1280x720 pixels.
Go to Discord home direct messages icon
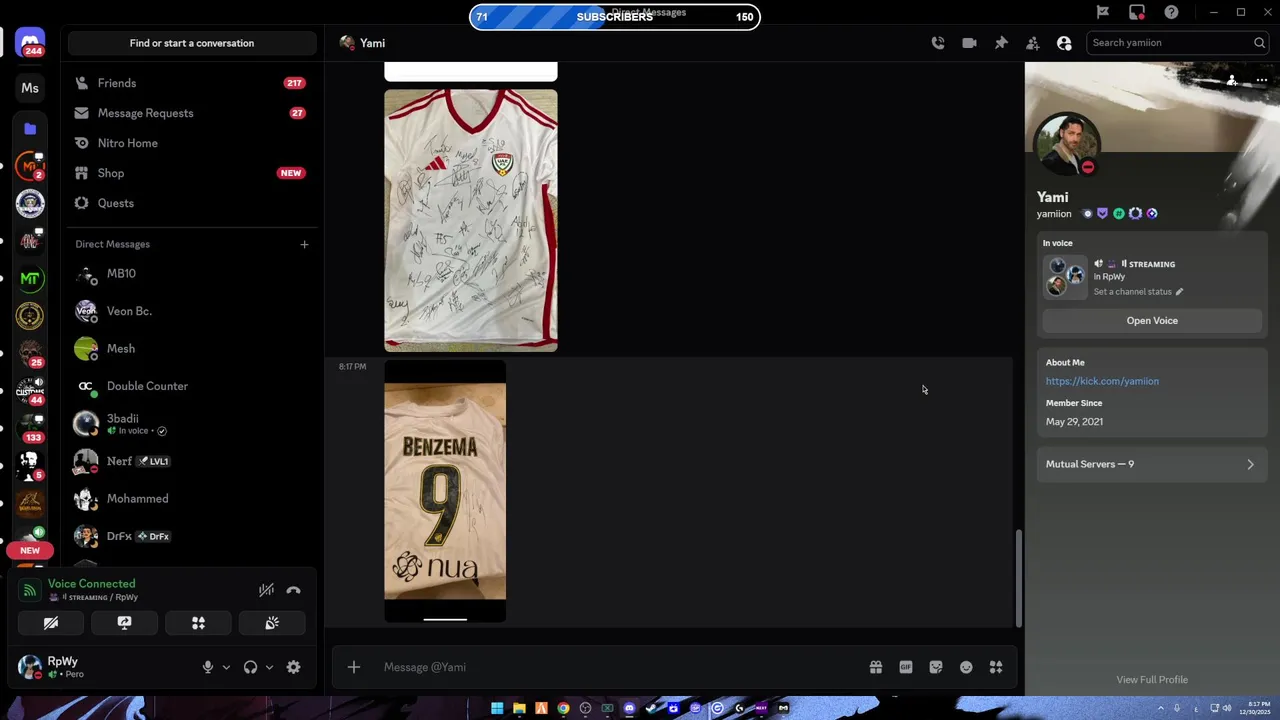tap(30, 43)
